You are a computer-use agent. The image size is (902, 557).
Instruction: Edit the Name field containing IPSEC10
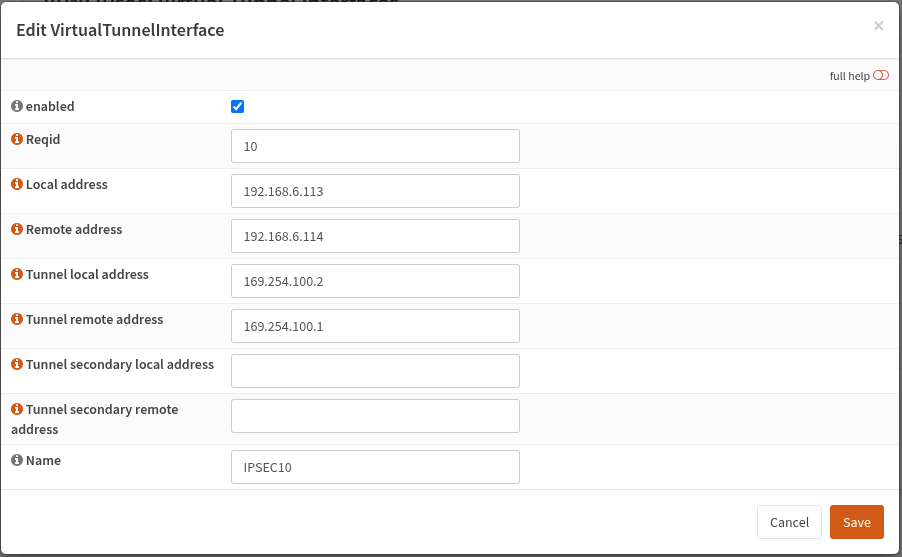pos(375,467)
